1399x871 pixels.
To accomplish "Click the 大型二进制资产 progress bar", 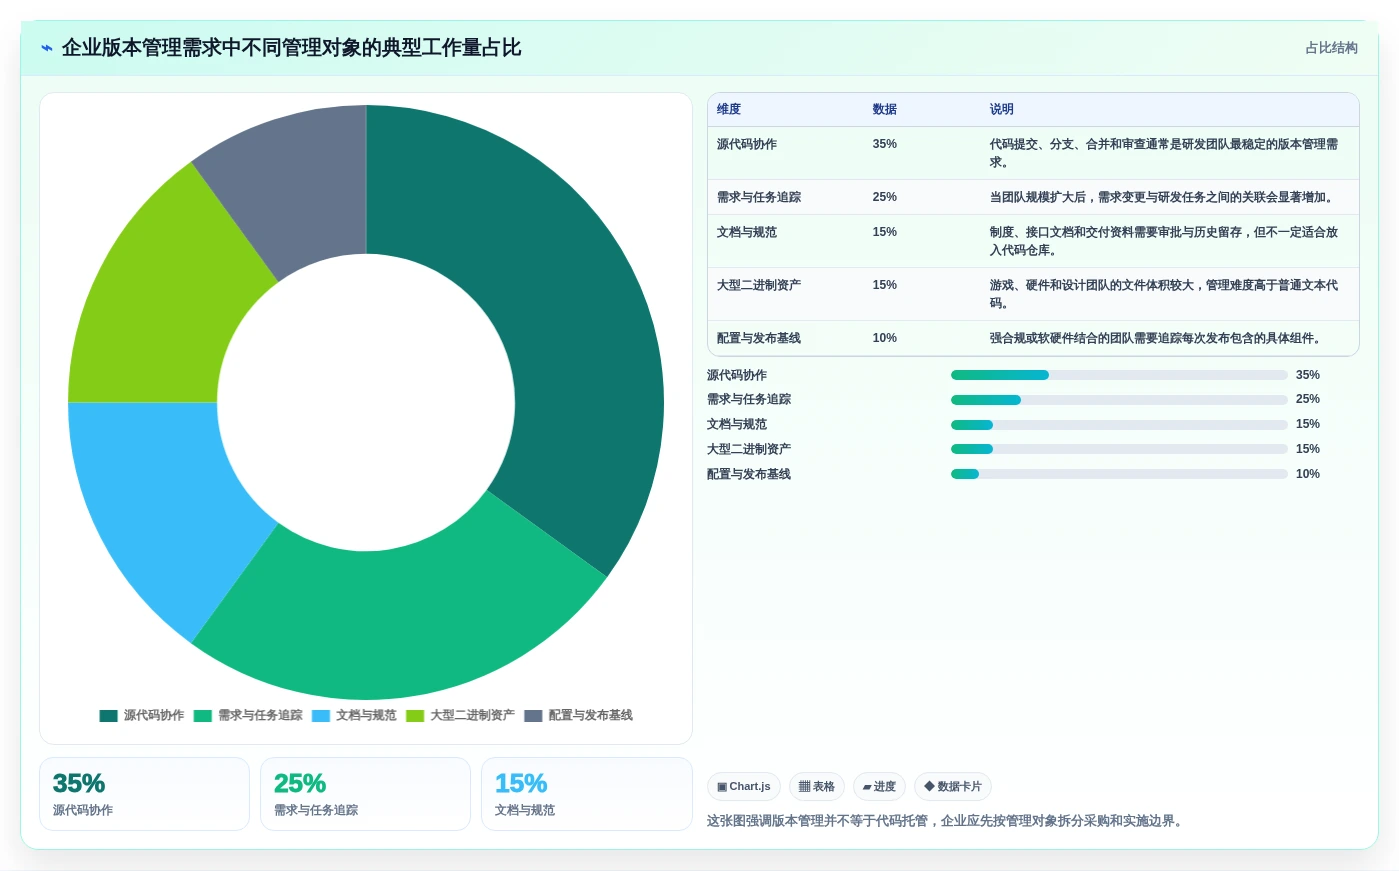I will coord(1119,450).
